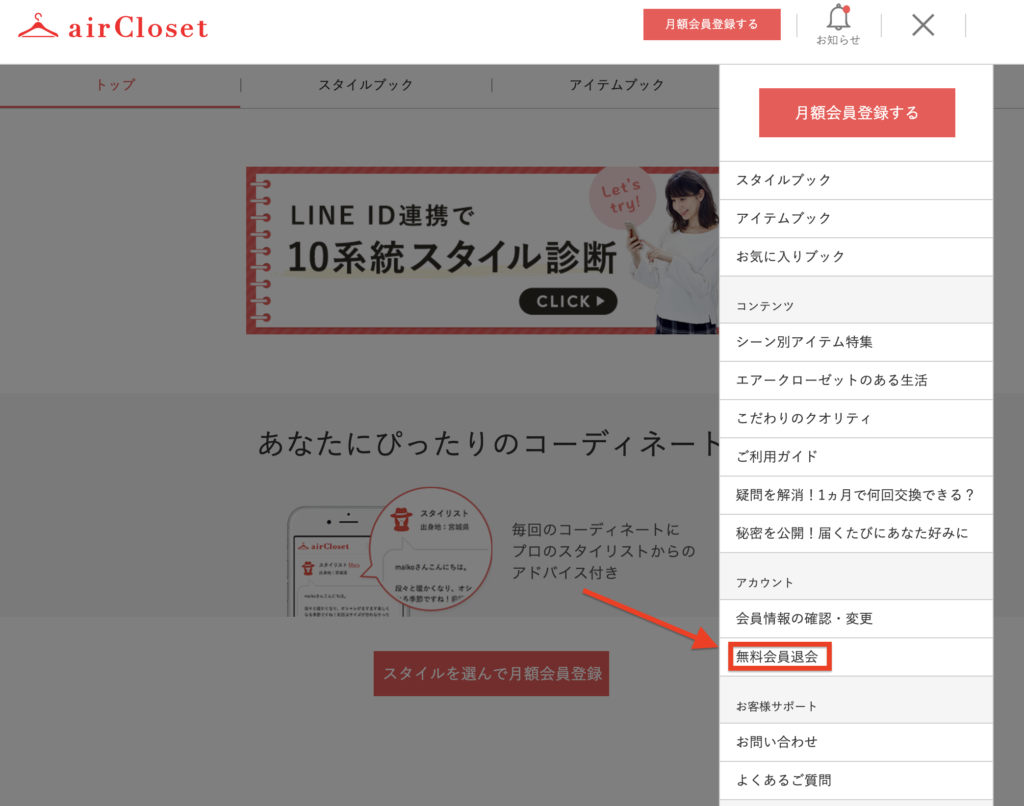Viewport: 1024px width, 806px height.
Task: Click the 月額会員登録する button in the header
Action: tap(711, 25)
